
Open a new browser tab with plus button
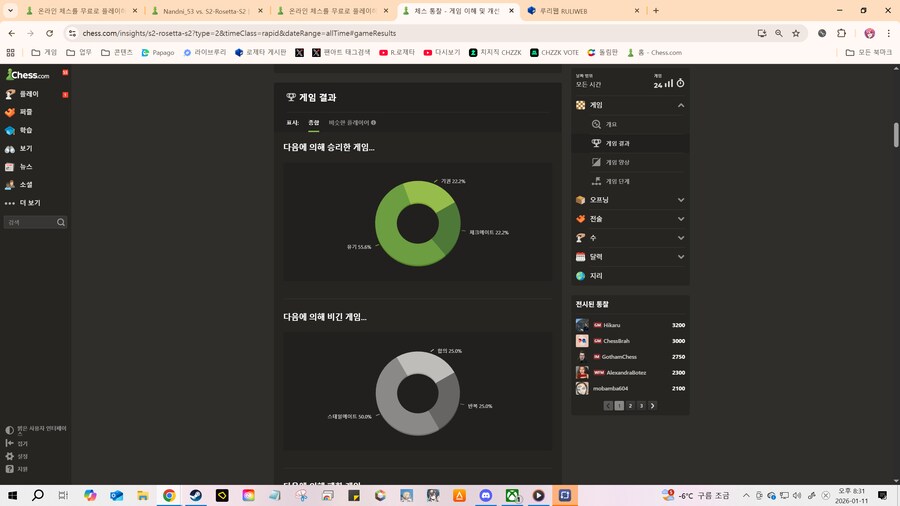point(655,10)
